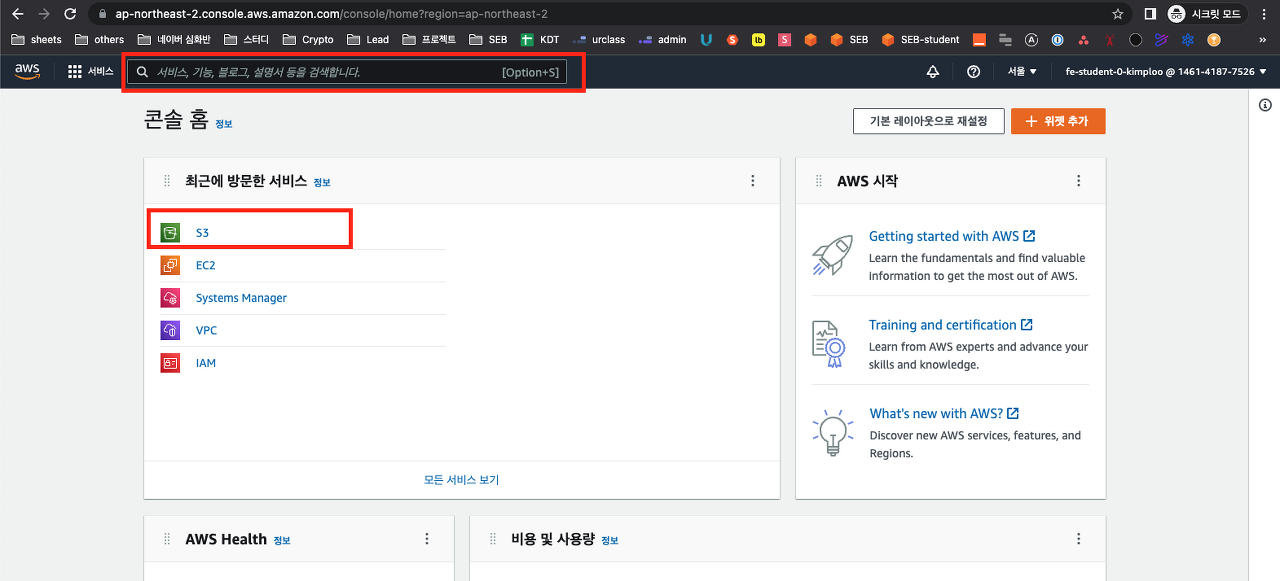Open the 서비스 grid menu
The width and height of the screenshot is (1280, 581).
90,72
